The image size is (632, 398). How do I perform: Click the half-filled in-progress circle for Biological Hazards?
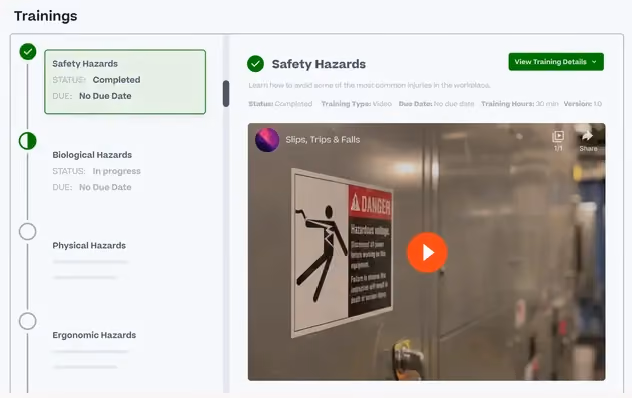pyautogui.click(x=28, y=141)
